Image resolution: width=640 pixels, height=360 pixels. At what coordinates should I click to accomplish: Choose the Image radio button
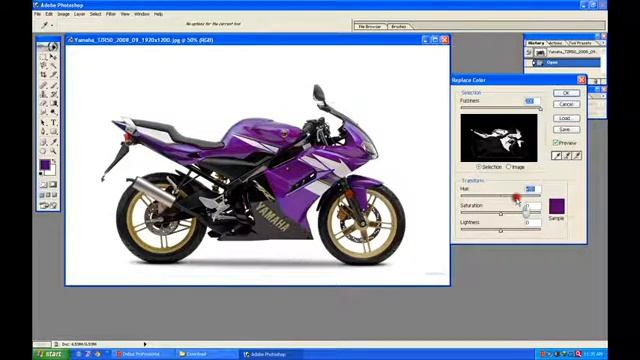click(509, 167)
